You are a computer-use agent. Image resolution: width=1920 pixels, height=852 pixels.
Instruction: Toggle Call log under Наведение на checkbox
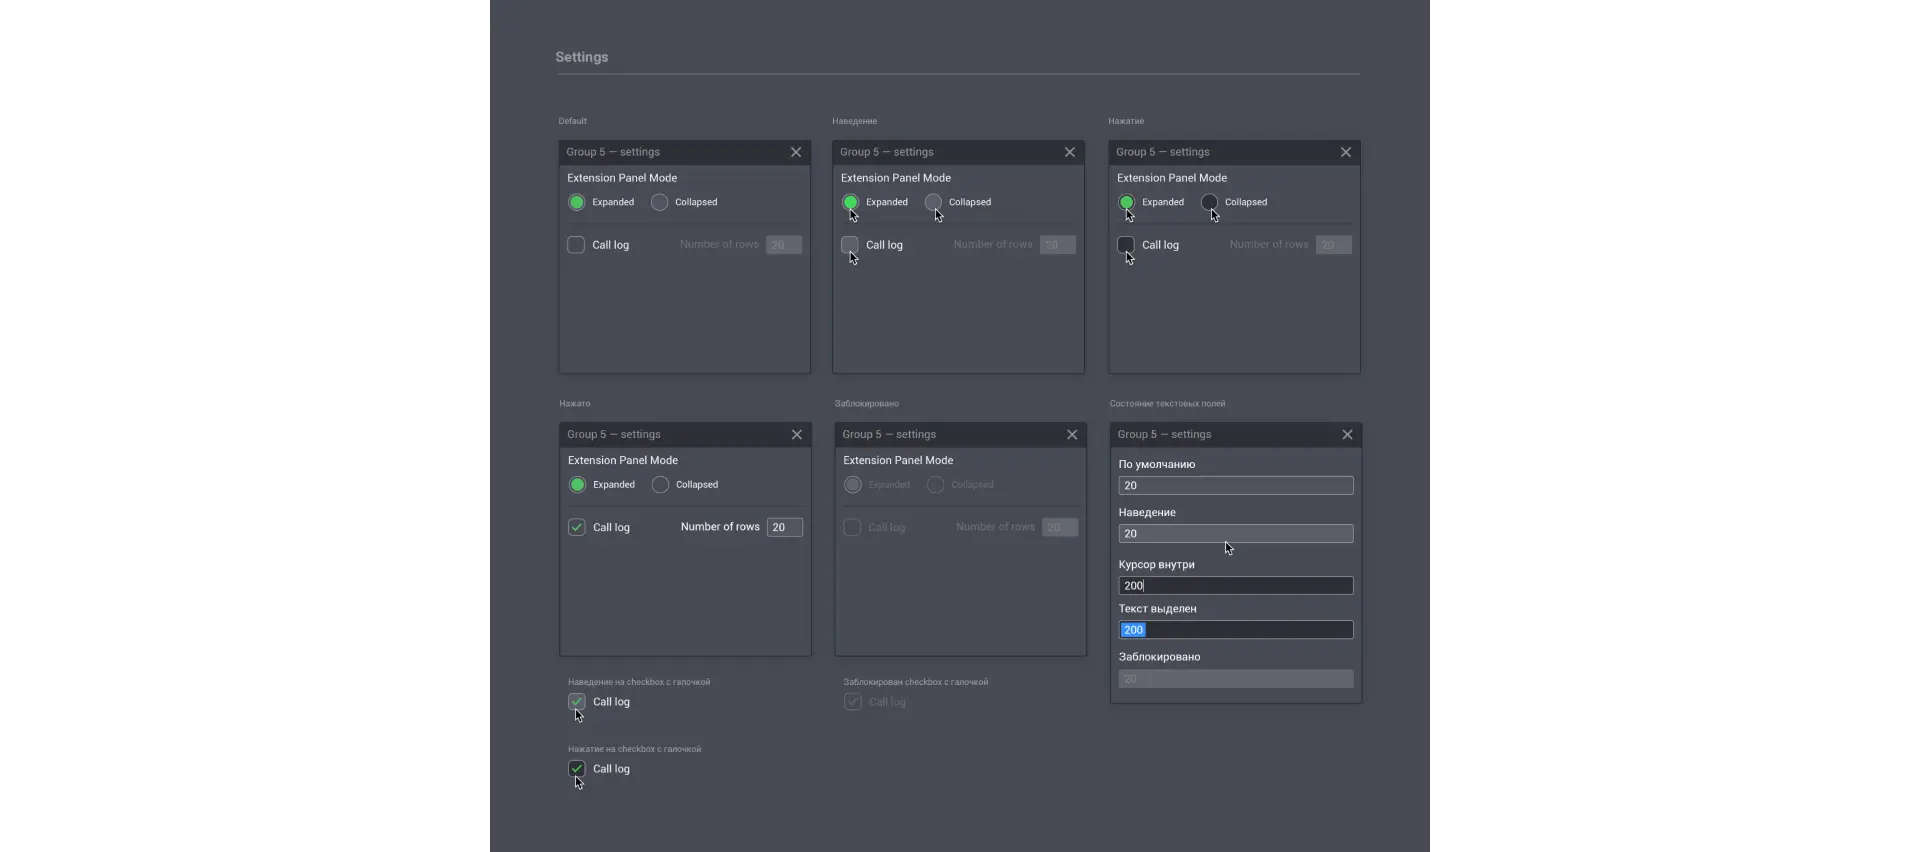(x=577, y=702)
